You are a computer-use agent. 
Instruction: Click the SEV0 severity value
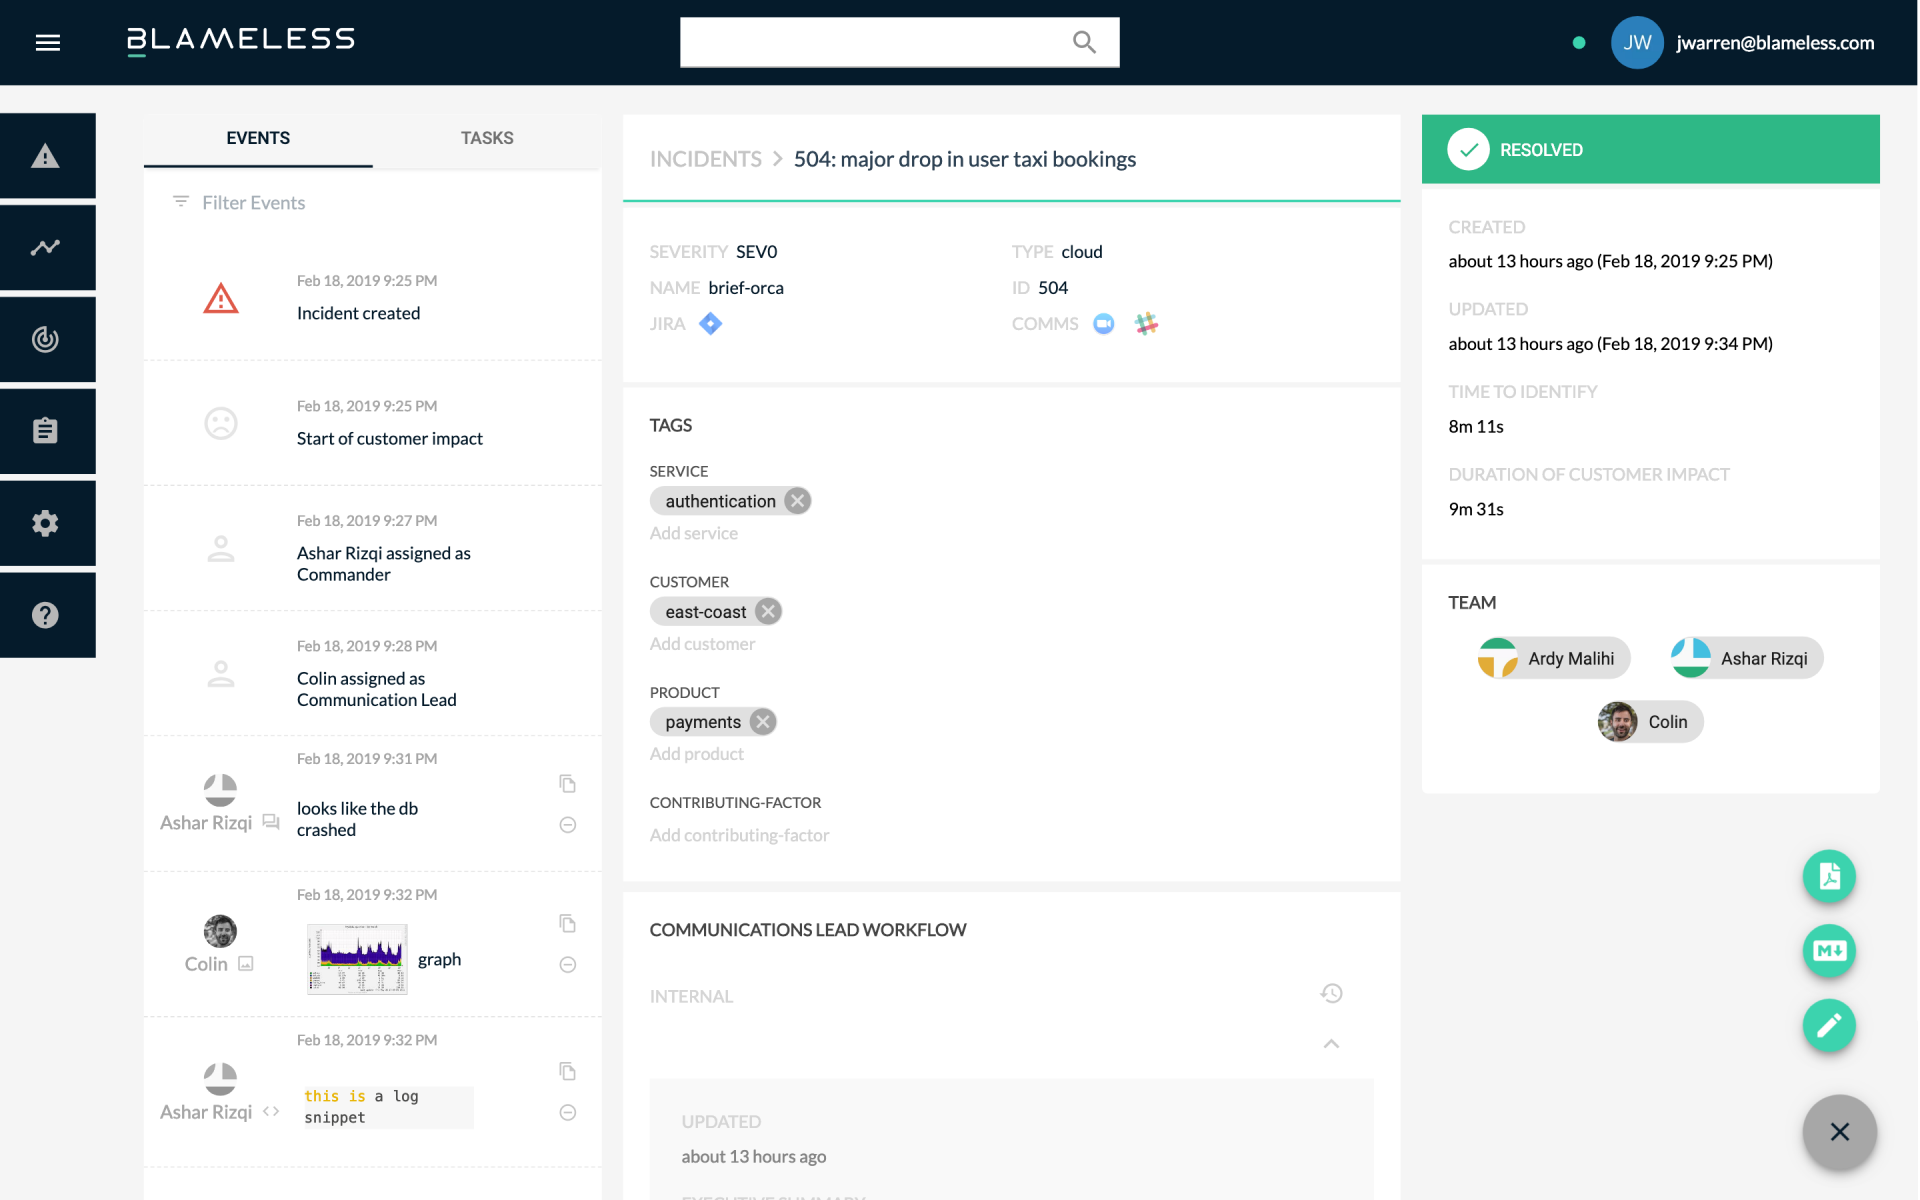tap(757, 252)
